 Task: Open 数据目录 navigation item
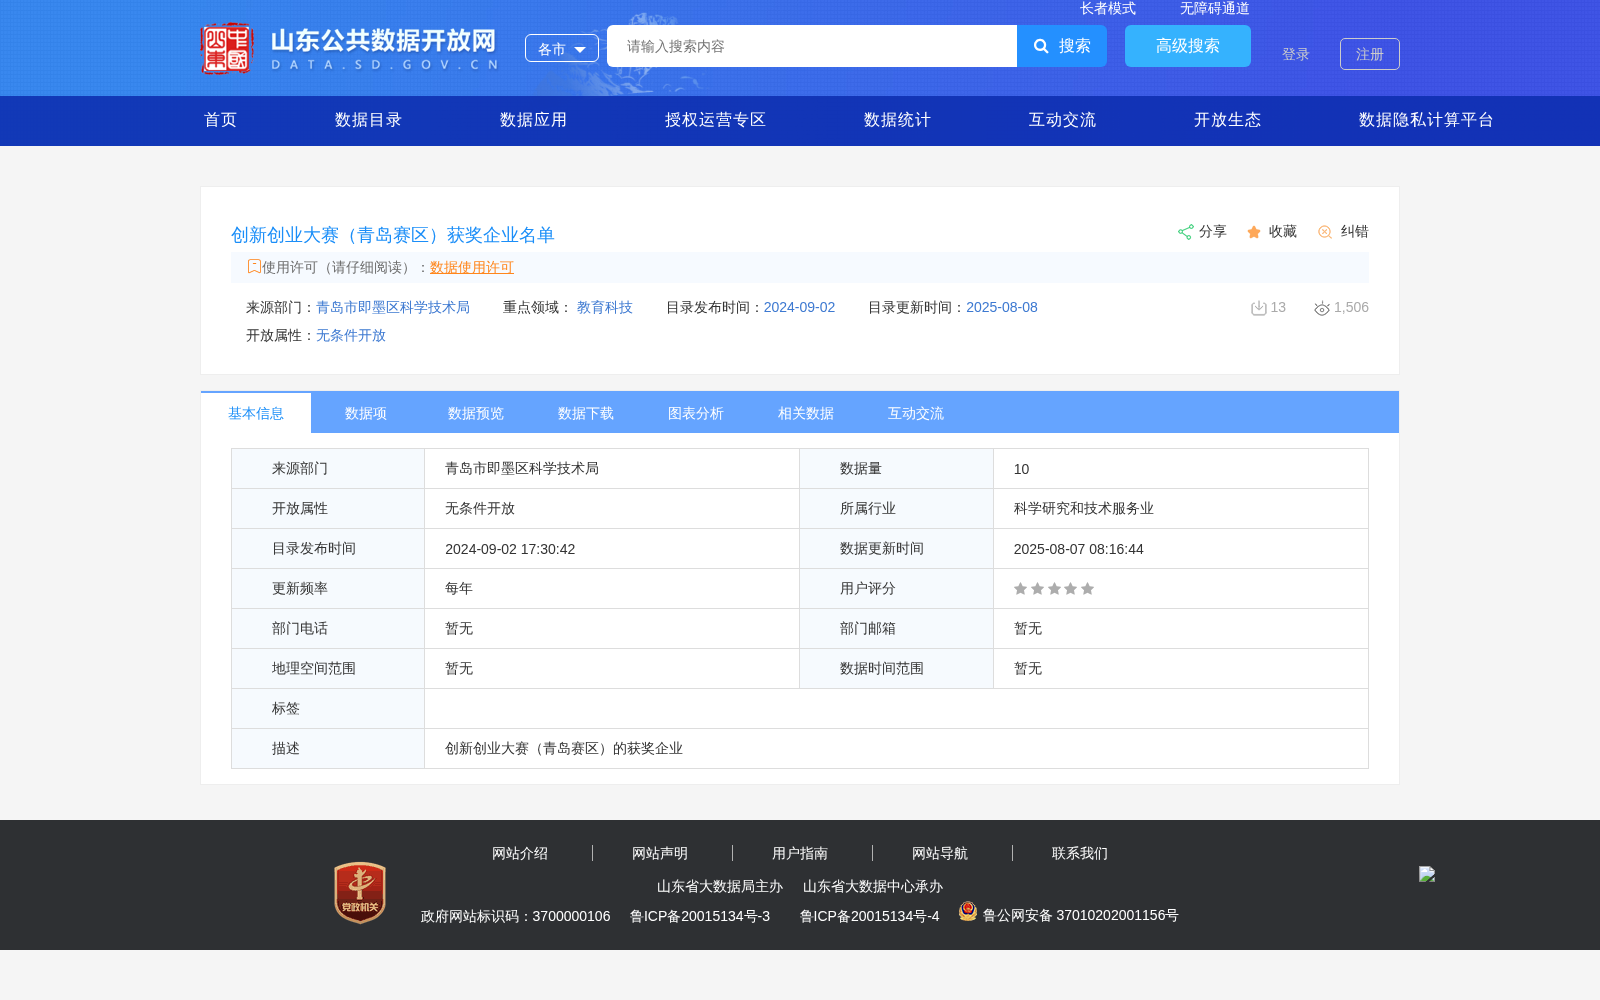pos(368,120)
